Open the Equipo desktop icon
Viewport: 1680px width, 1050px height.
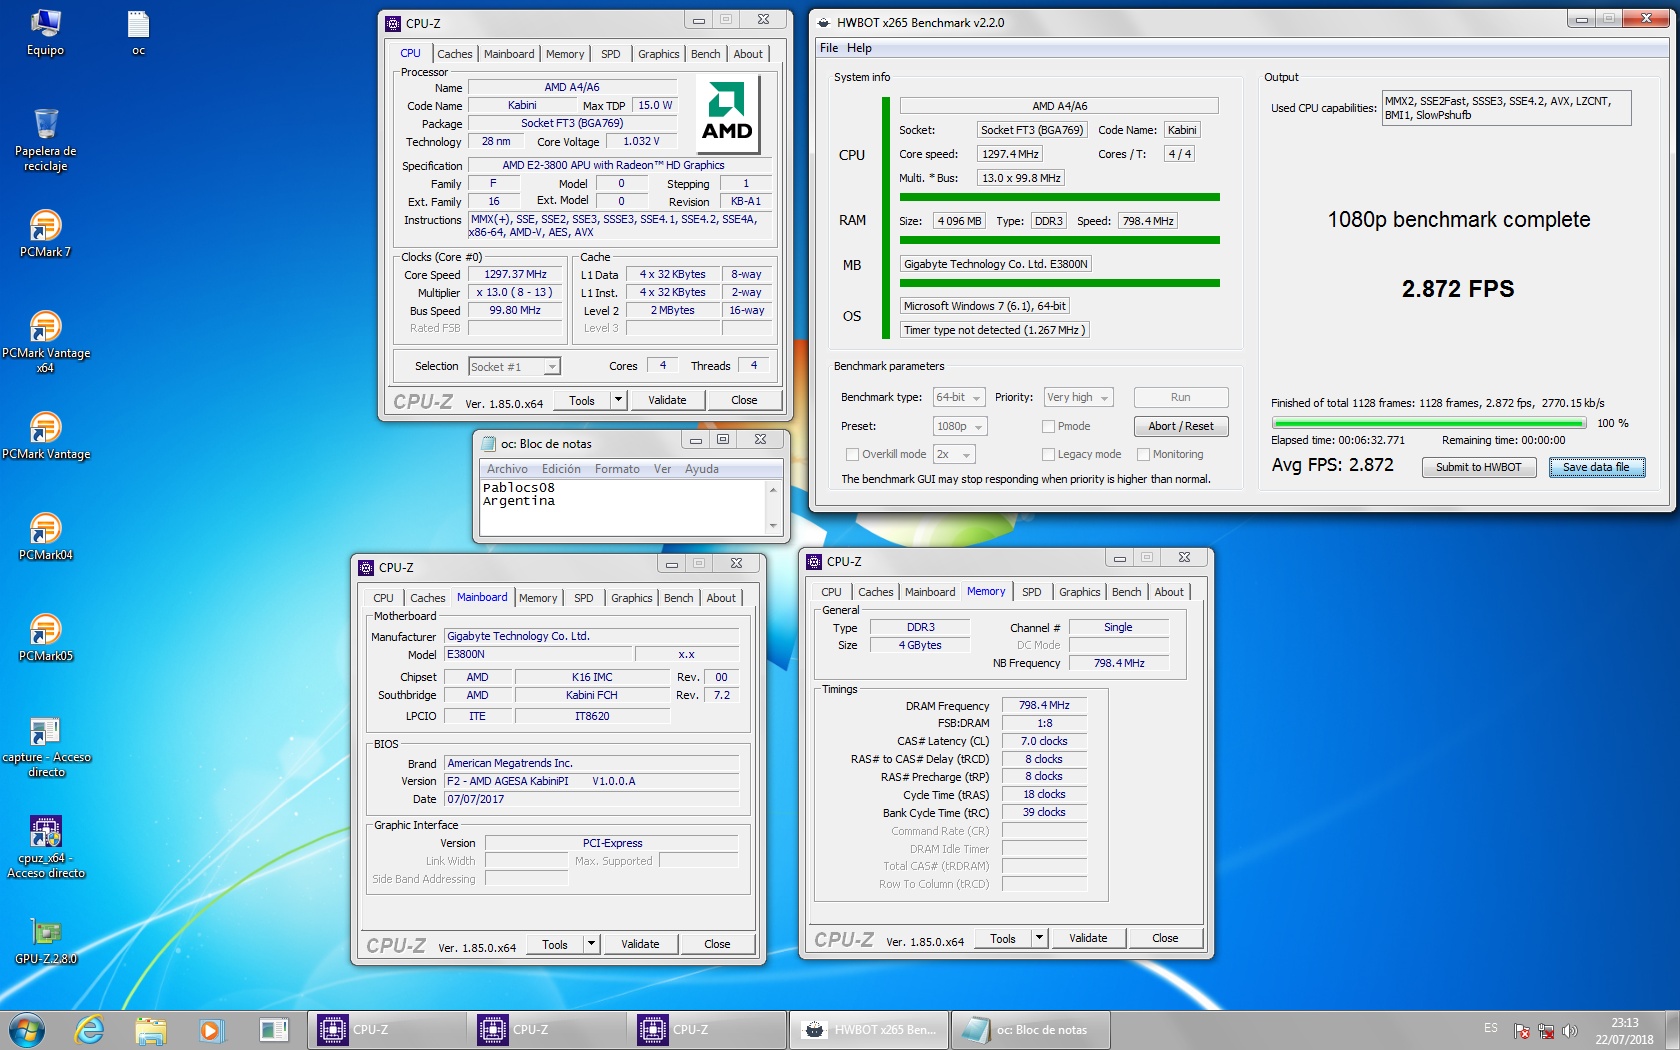[45, 32]
